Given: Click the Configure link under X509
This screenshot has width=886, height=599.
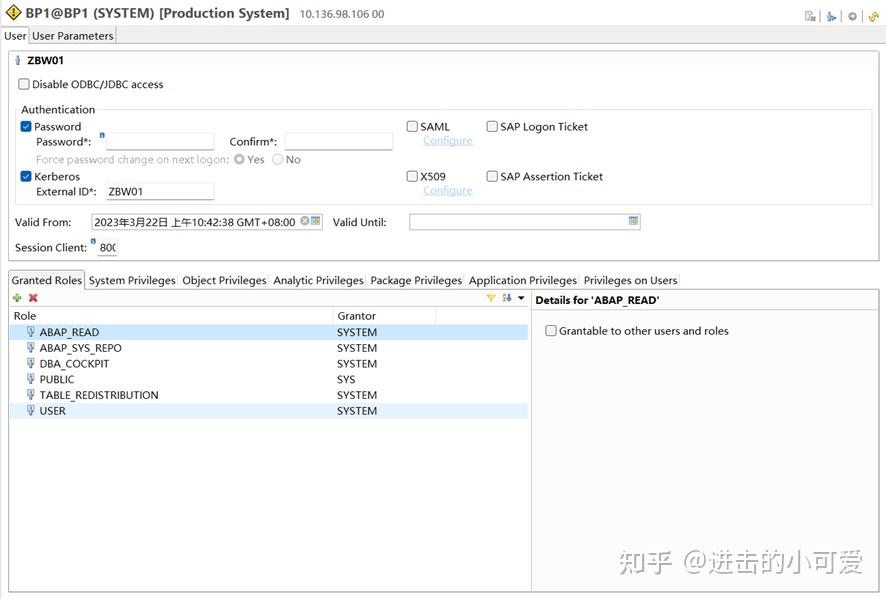Looking at the screenshot, I should (448, 190).
